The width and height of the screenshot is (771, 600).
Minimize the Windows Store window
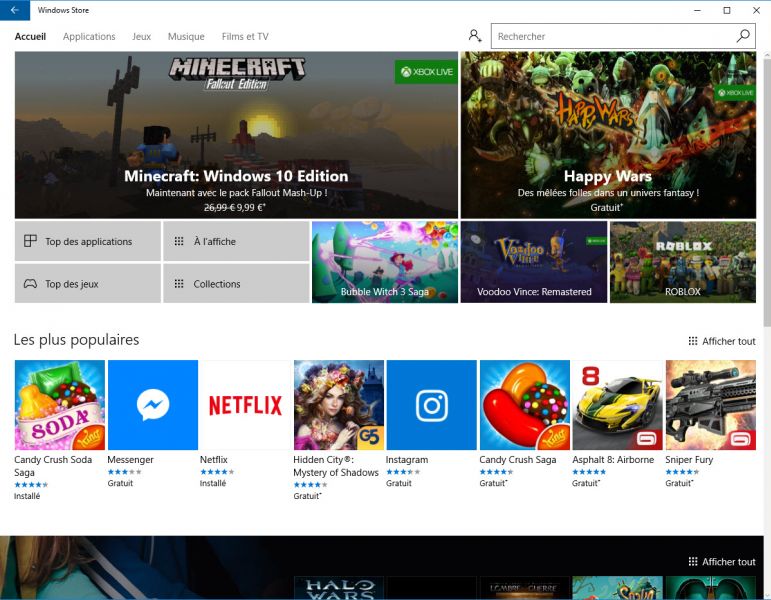[x=697, y=10]
